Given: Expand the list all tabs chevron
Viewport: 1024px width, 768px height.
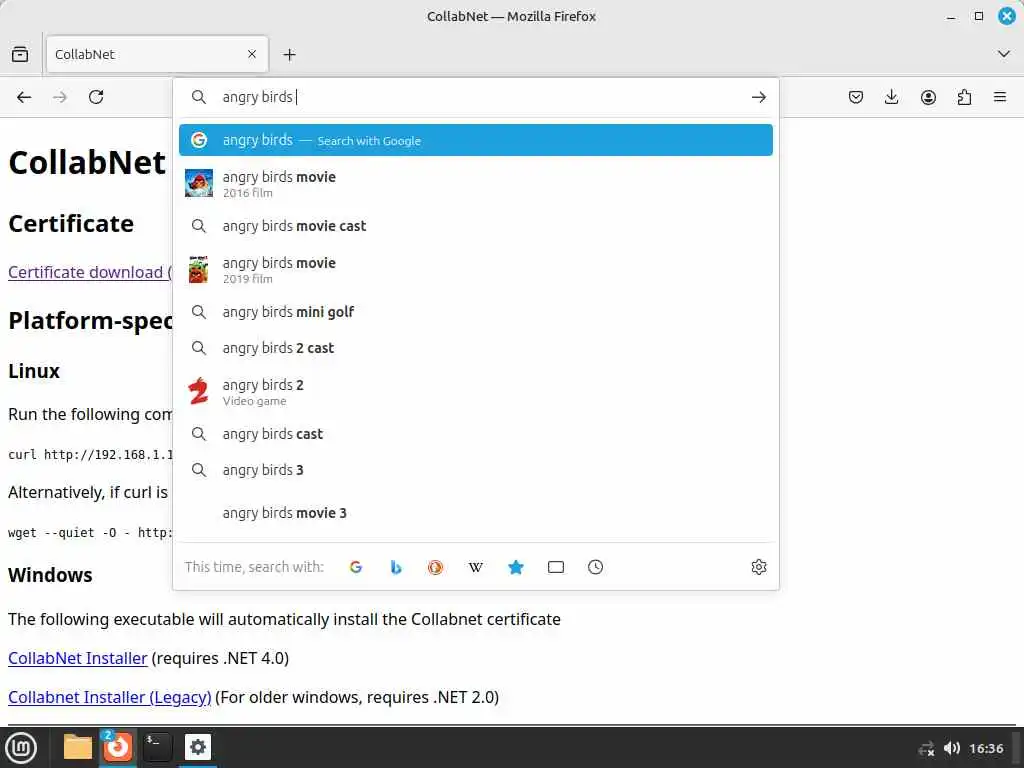Looking at the screenshot, I should pyautogui.click(x=1004, y=54).
